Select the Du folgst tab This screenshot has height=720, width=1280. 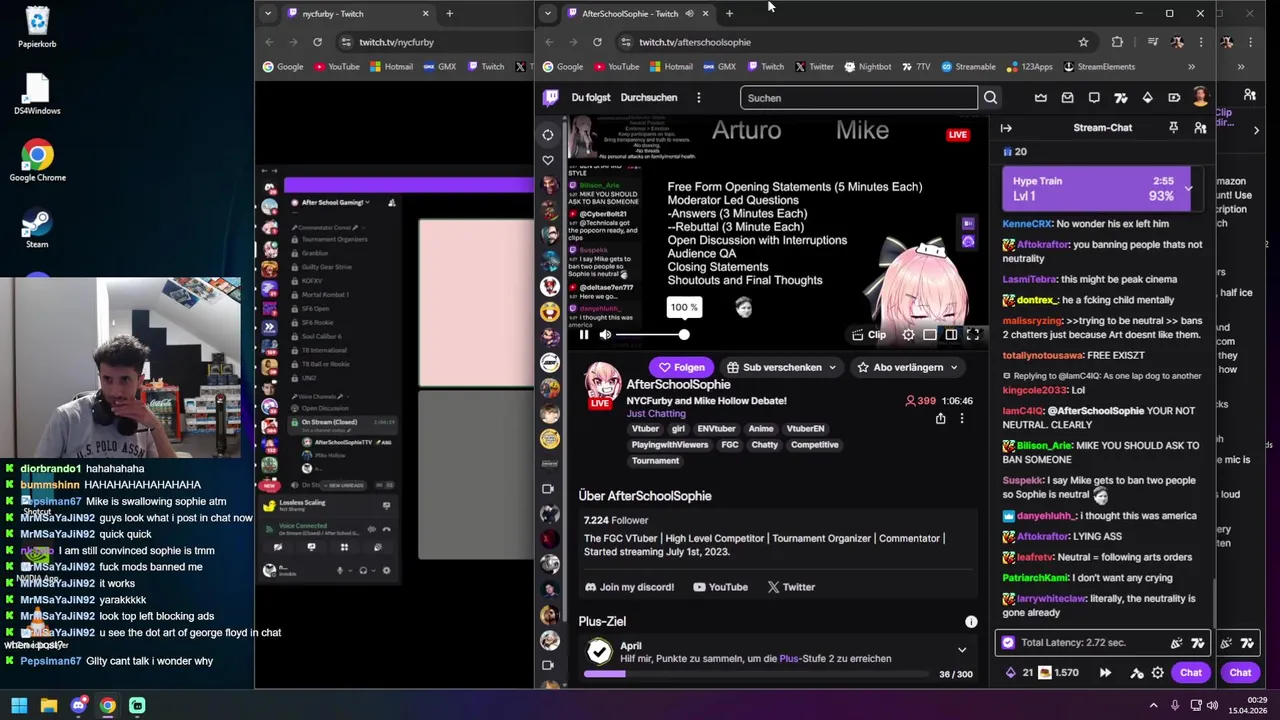pyautogui.click(x=591, y=98)
